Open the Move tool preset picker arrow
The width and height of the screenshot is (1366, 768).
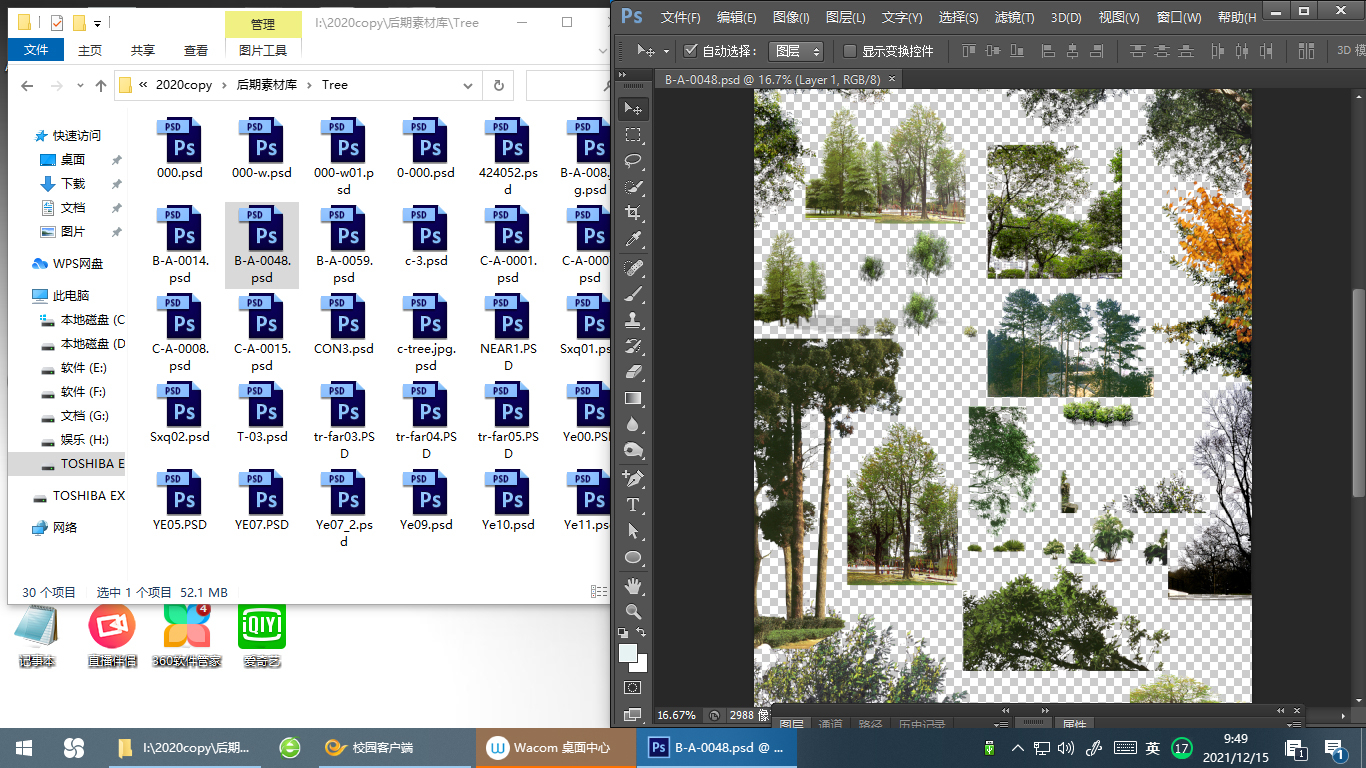tap(666, 52)
